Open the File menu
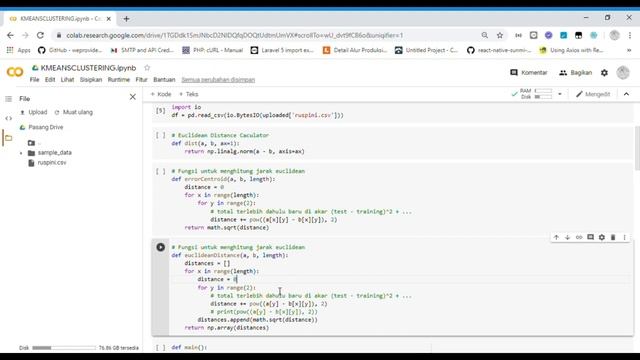Image resolution: width=640 pixels, height=360 pixels. click(34, 80)
